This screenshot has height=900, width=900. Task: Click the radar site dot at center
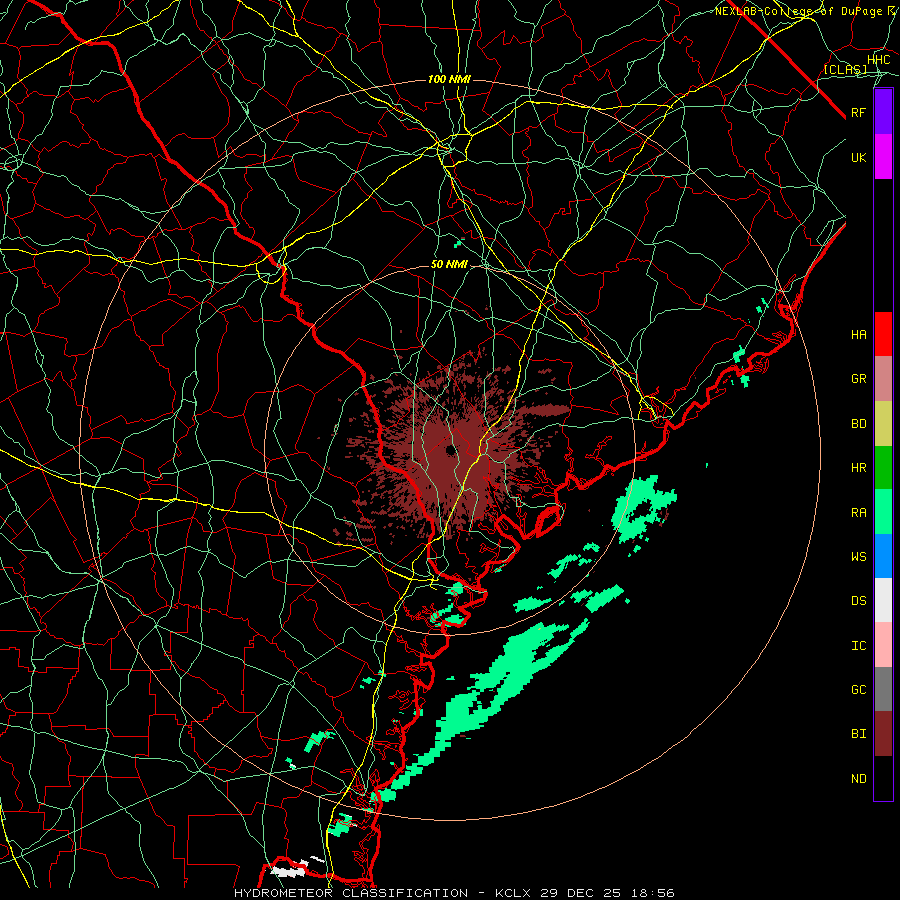click(451, 451)
